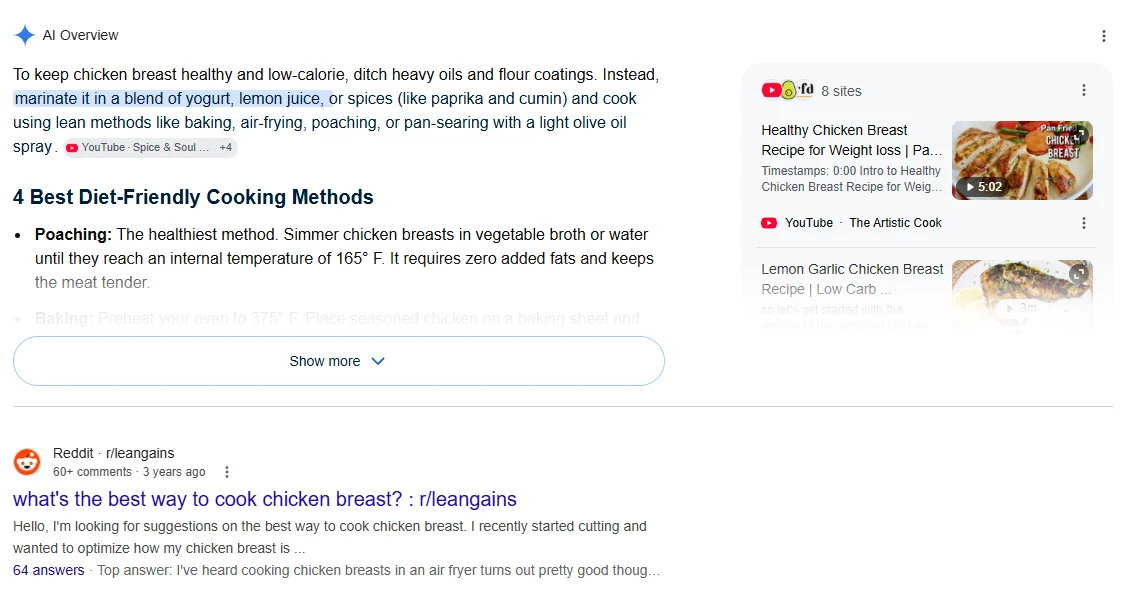Open the 8 sites panel options menu
The width and height of the screenshot is (1135, 589).
pyautogui.click(x=1083, y=90)
